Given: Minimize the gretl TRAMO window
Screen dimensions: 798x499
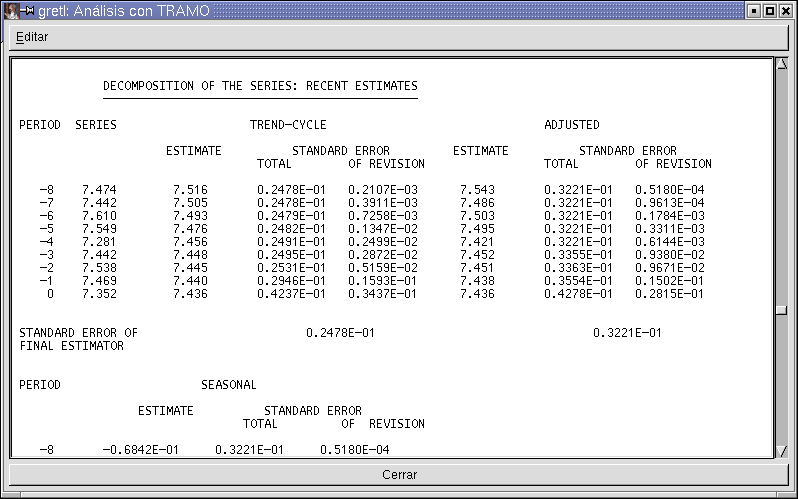Looking at the screenshot, I should click(x=754, y=11).
